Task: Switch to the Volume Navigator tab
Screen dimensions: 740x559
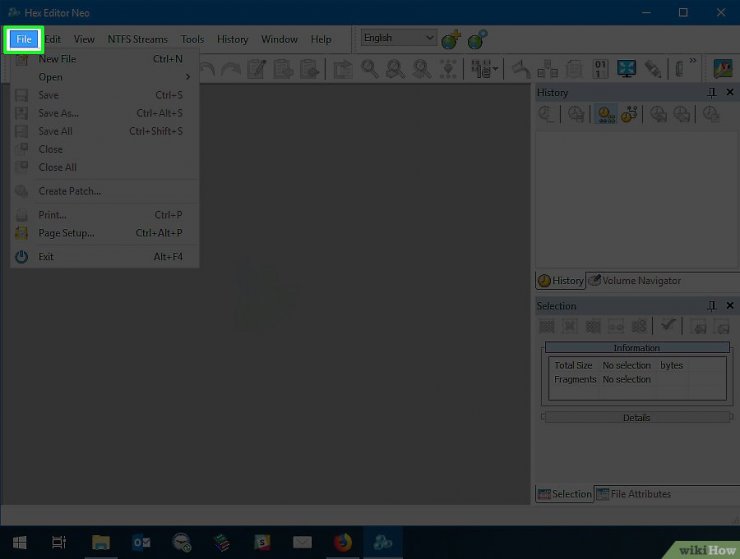Action: click(x=634, y=280)
